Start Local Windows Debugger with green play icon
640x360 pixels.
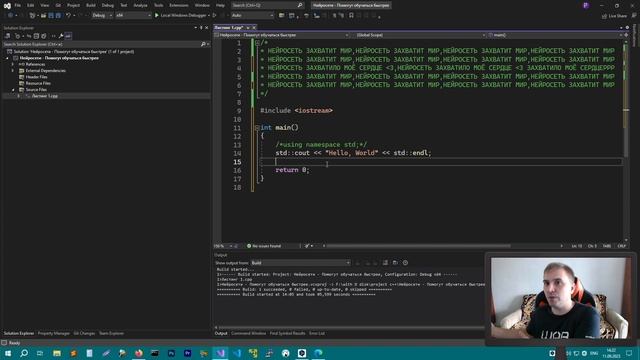(182, 16)
